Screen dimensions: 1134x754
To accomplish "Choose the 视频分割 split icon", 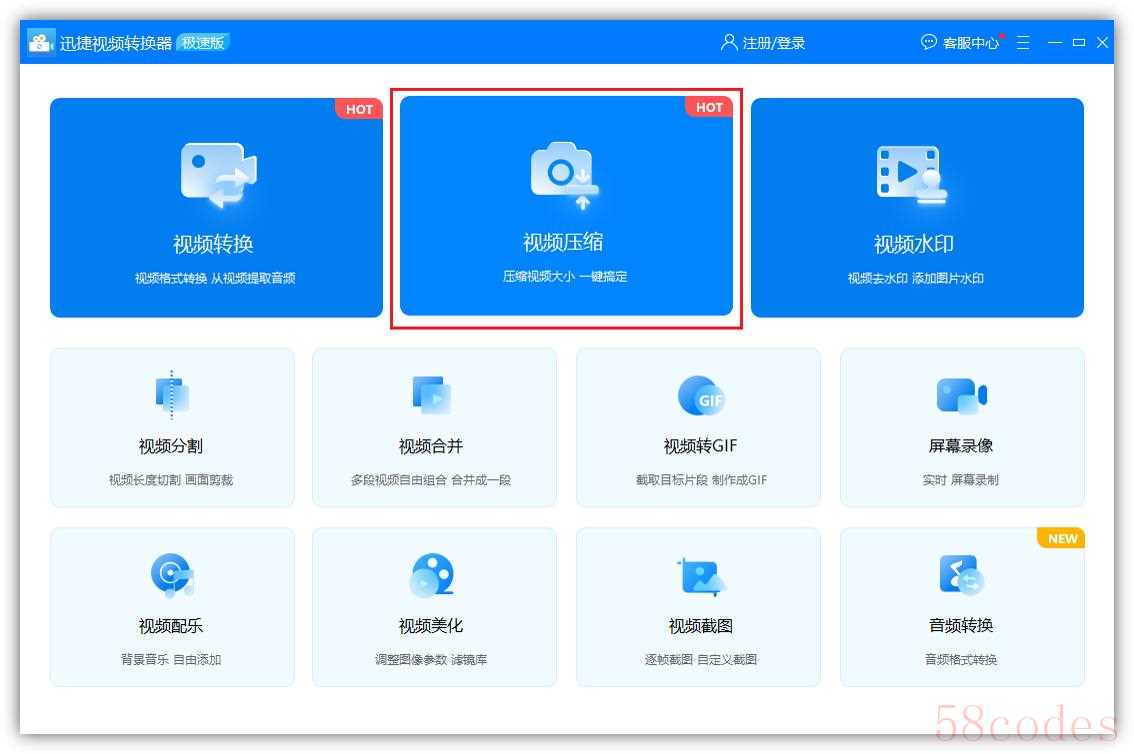I will [172, 395].
